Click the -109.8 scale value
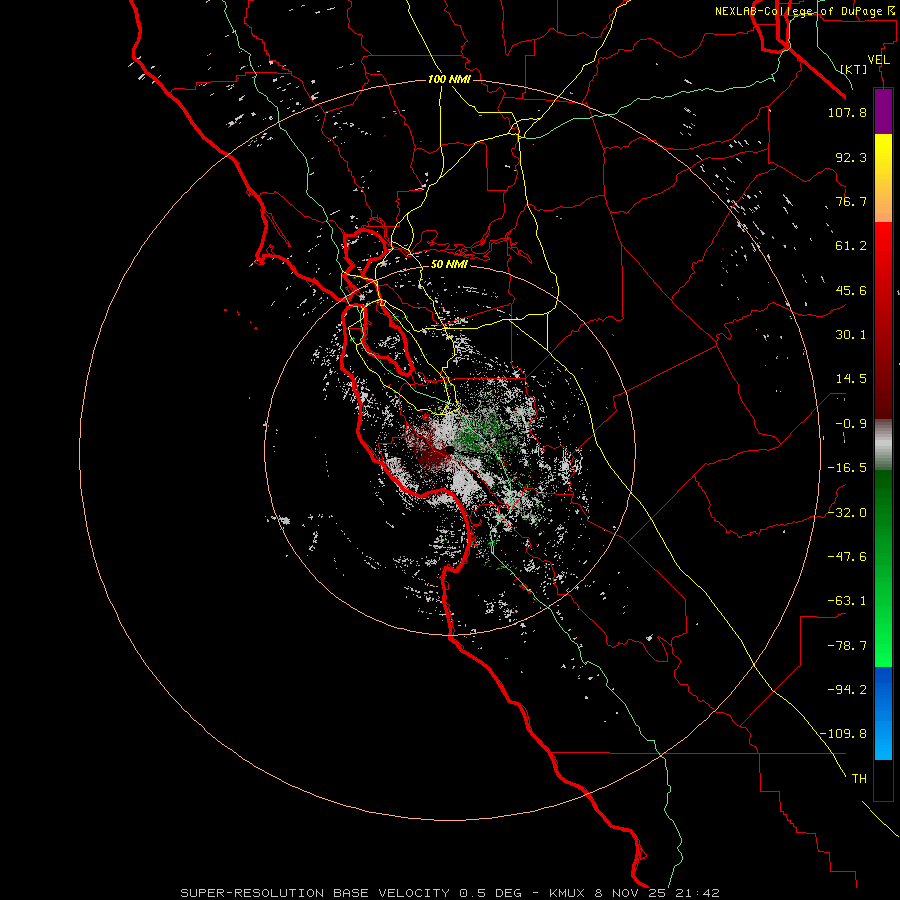Screen dimensions: 900x900 [843, 734]
